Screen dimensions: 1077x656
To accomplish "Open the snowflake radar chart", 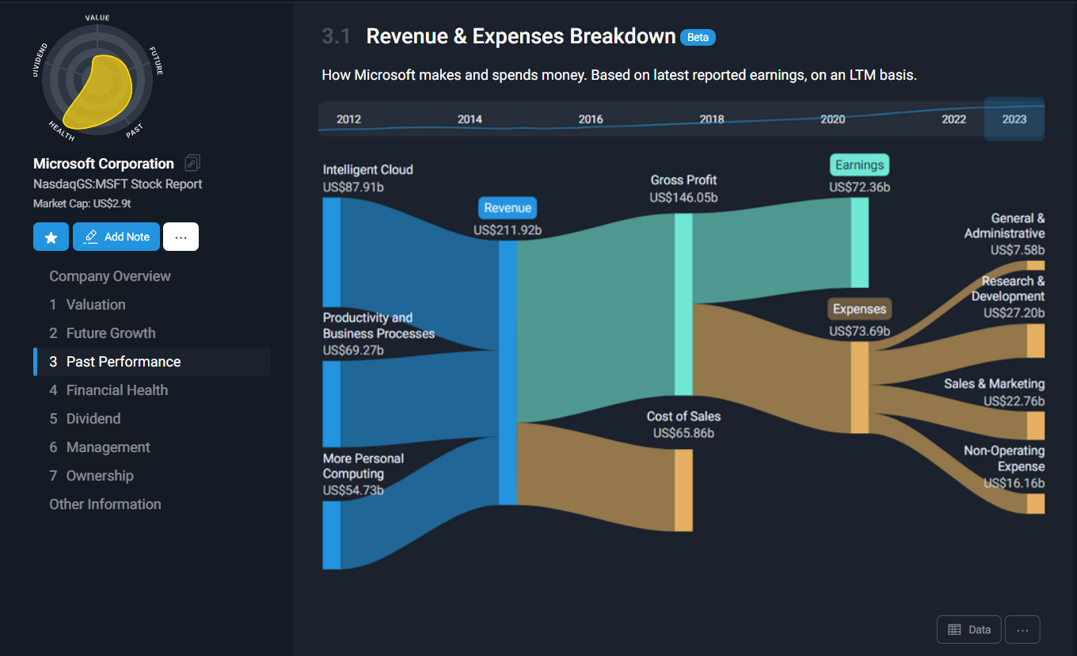I will (98, 81).
